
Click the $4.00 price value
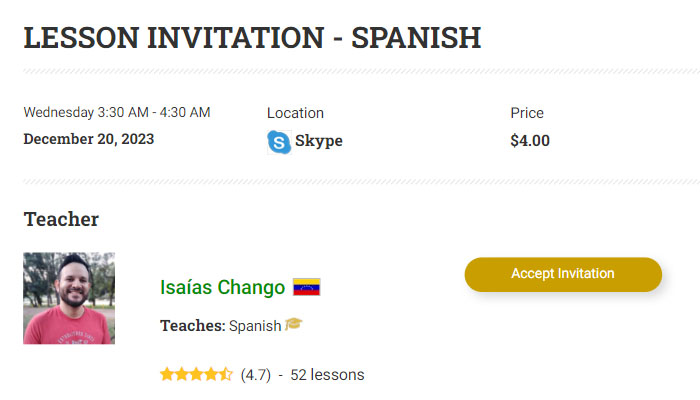point(530,141)
